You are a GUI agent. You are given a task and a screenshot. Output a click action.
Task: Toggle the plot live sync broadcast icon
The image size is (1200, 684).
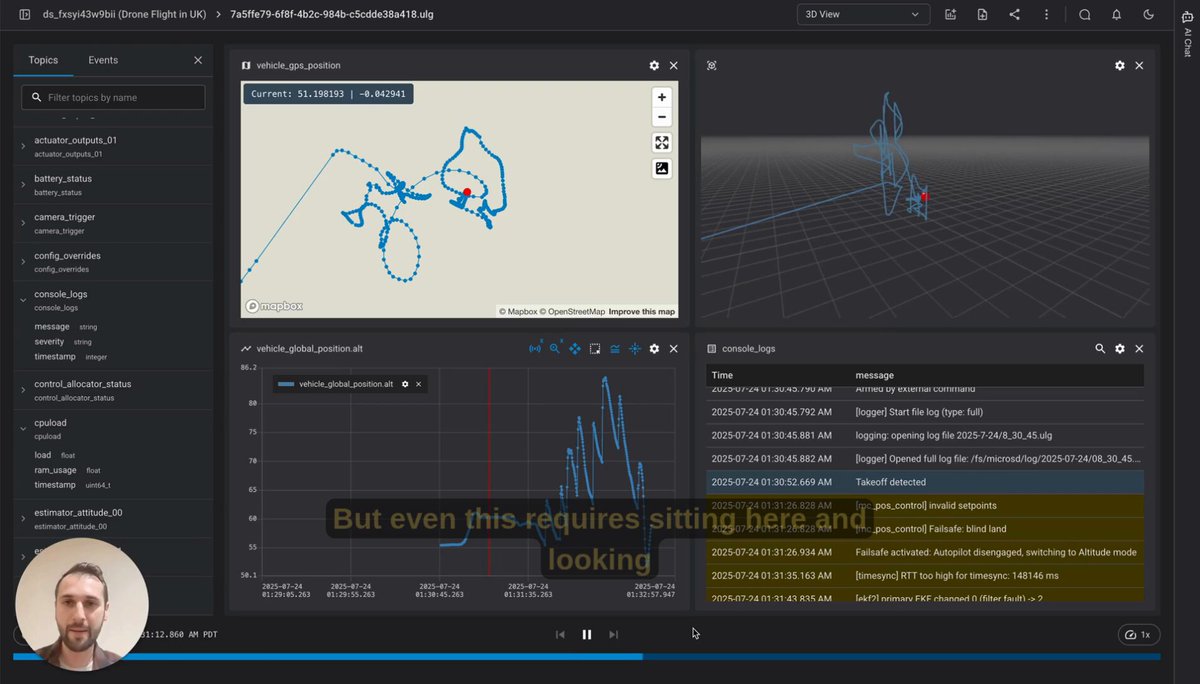535,348
